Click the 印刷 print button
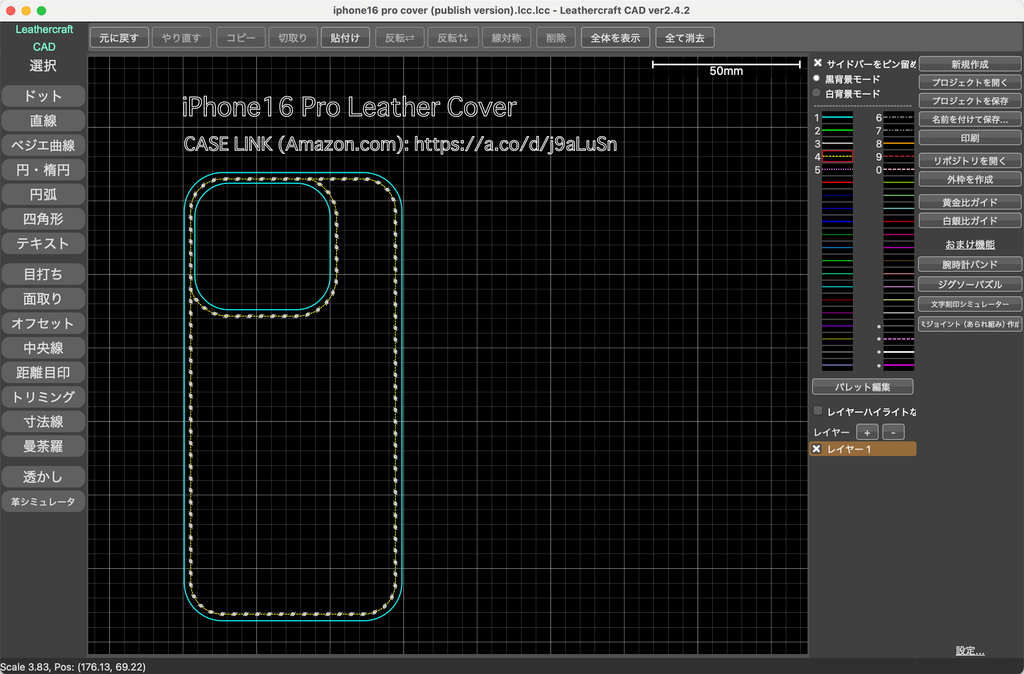This screenshot has width=1024, height=674. [970, 138]
